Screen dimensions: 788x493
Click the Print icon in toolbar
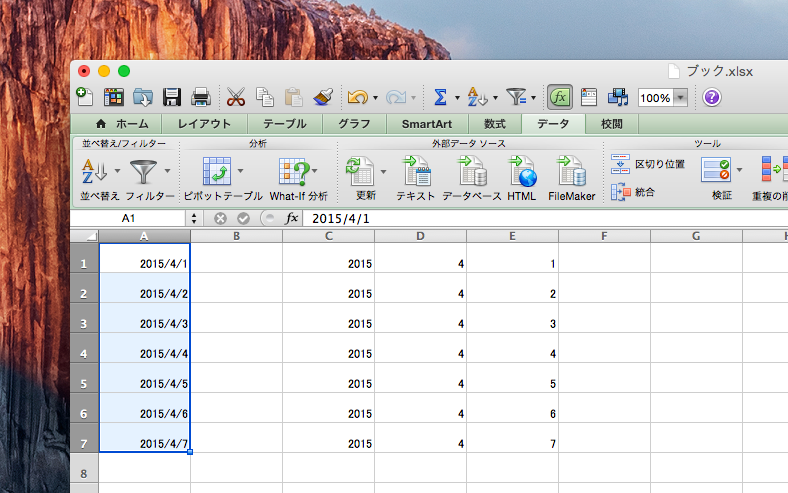(201, 97)
